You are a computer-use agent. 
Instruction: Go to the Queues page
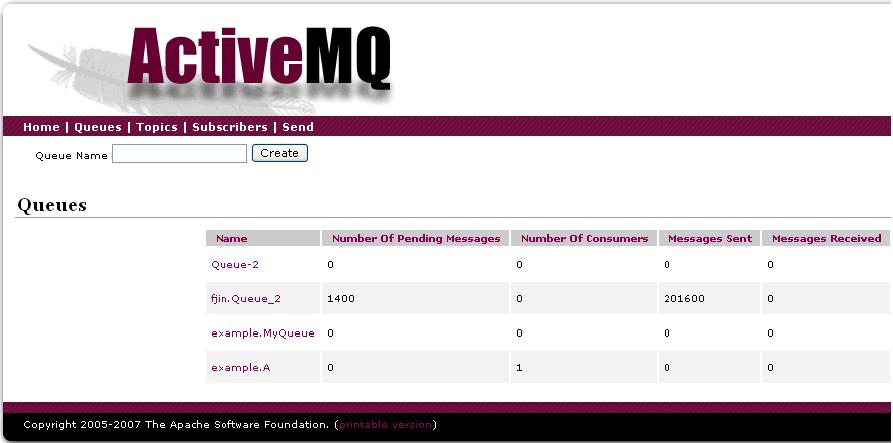[97, 127]
